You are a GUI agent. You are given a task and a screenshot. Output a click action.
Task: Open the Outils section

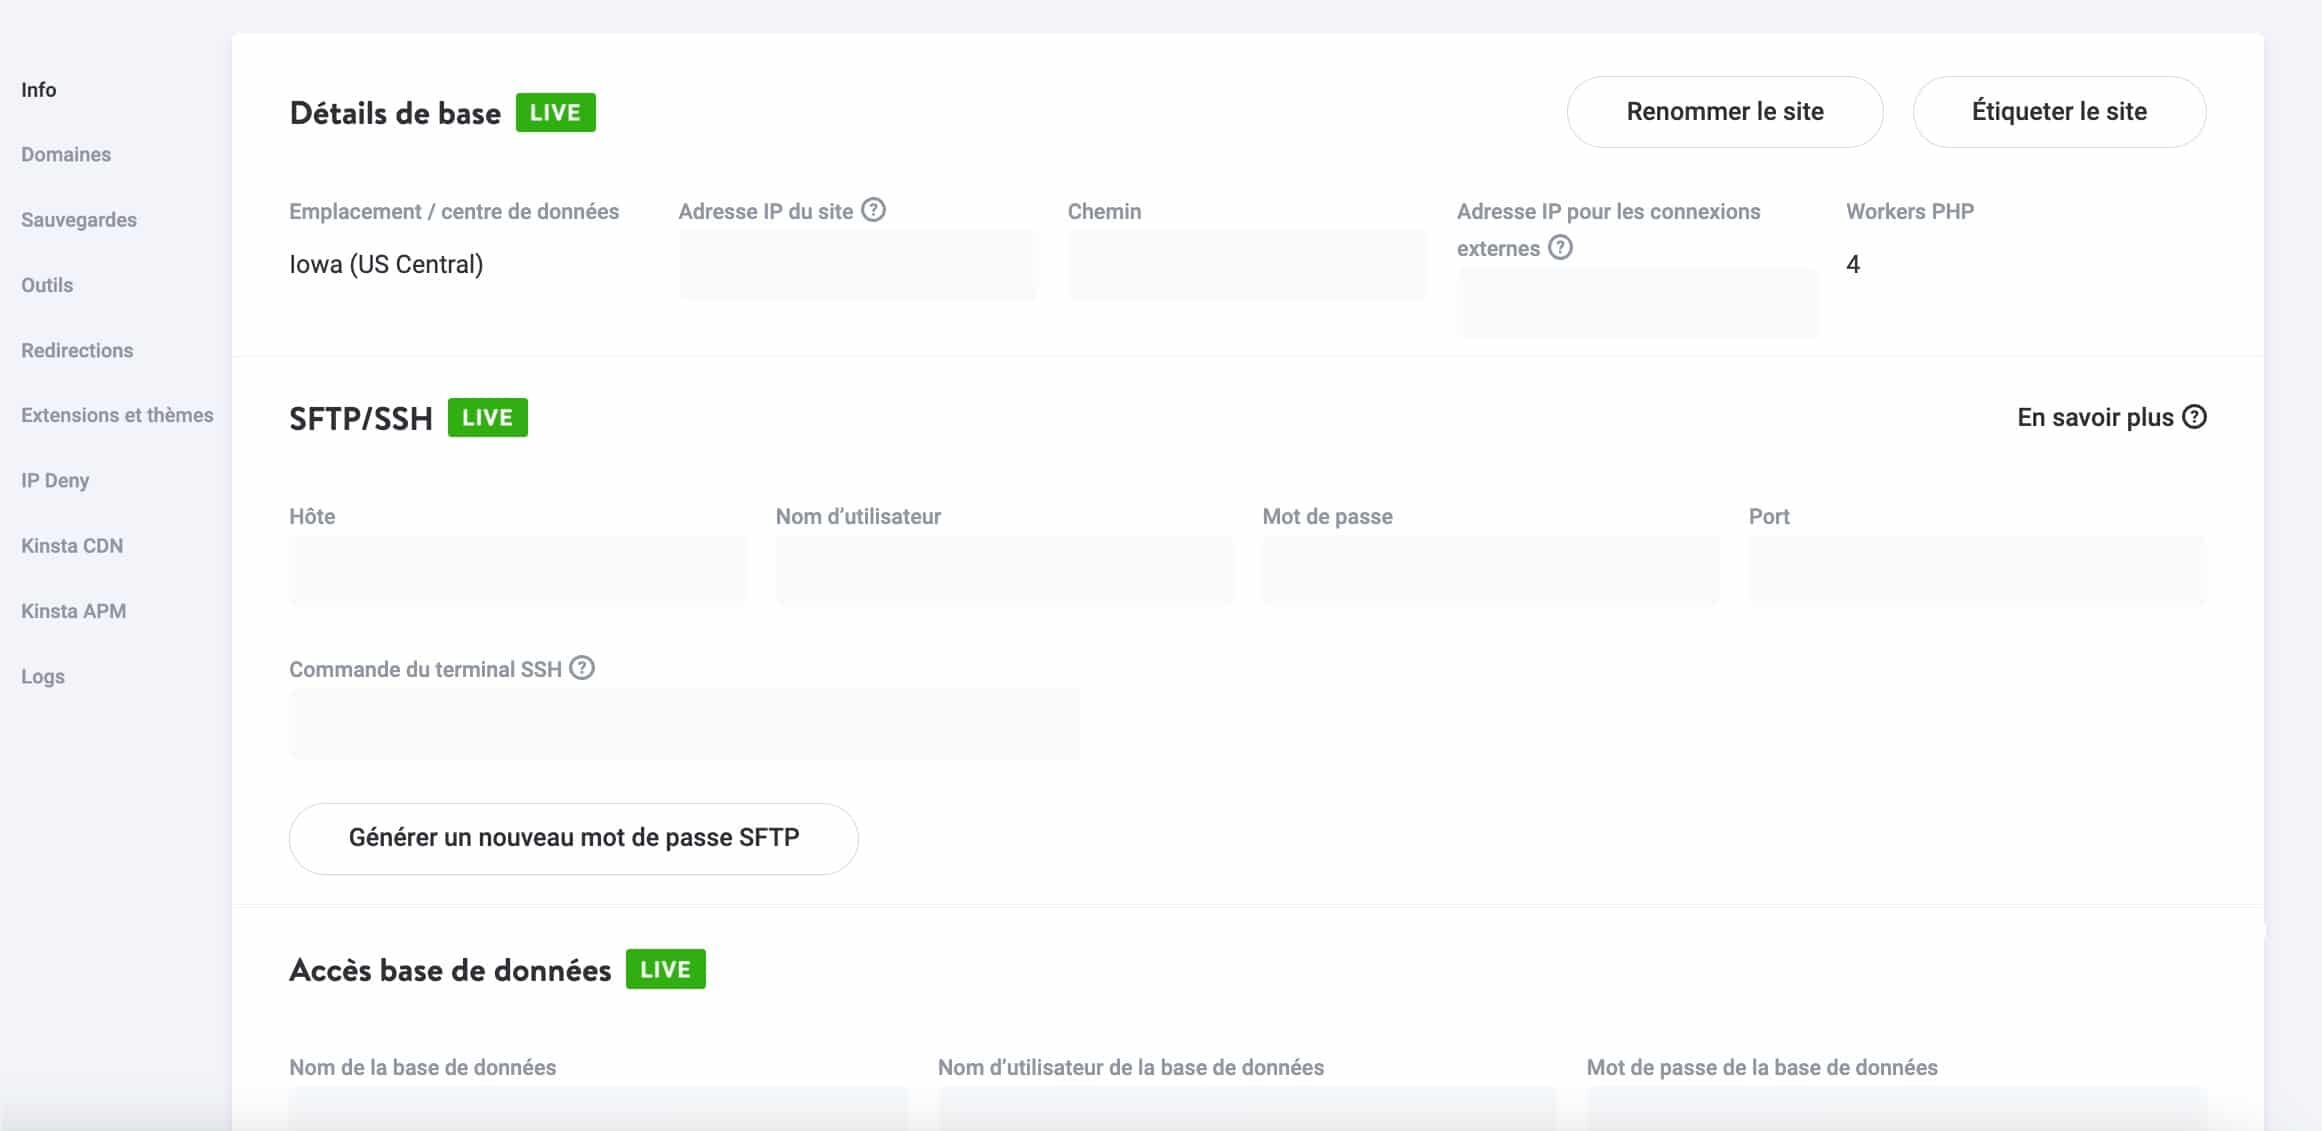46,285
